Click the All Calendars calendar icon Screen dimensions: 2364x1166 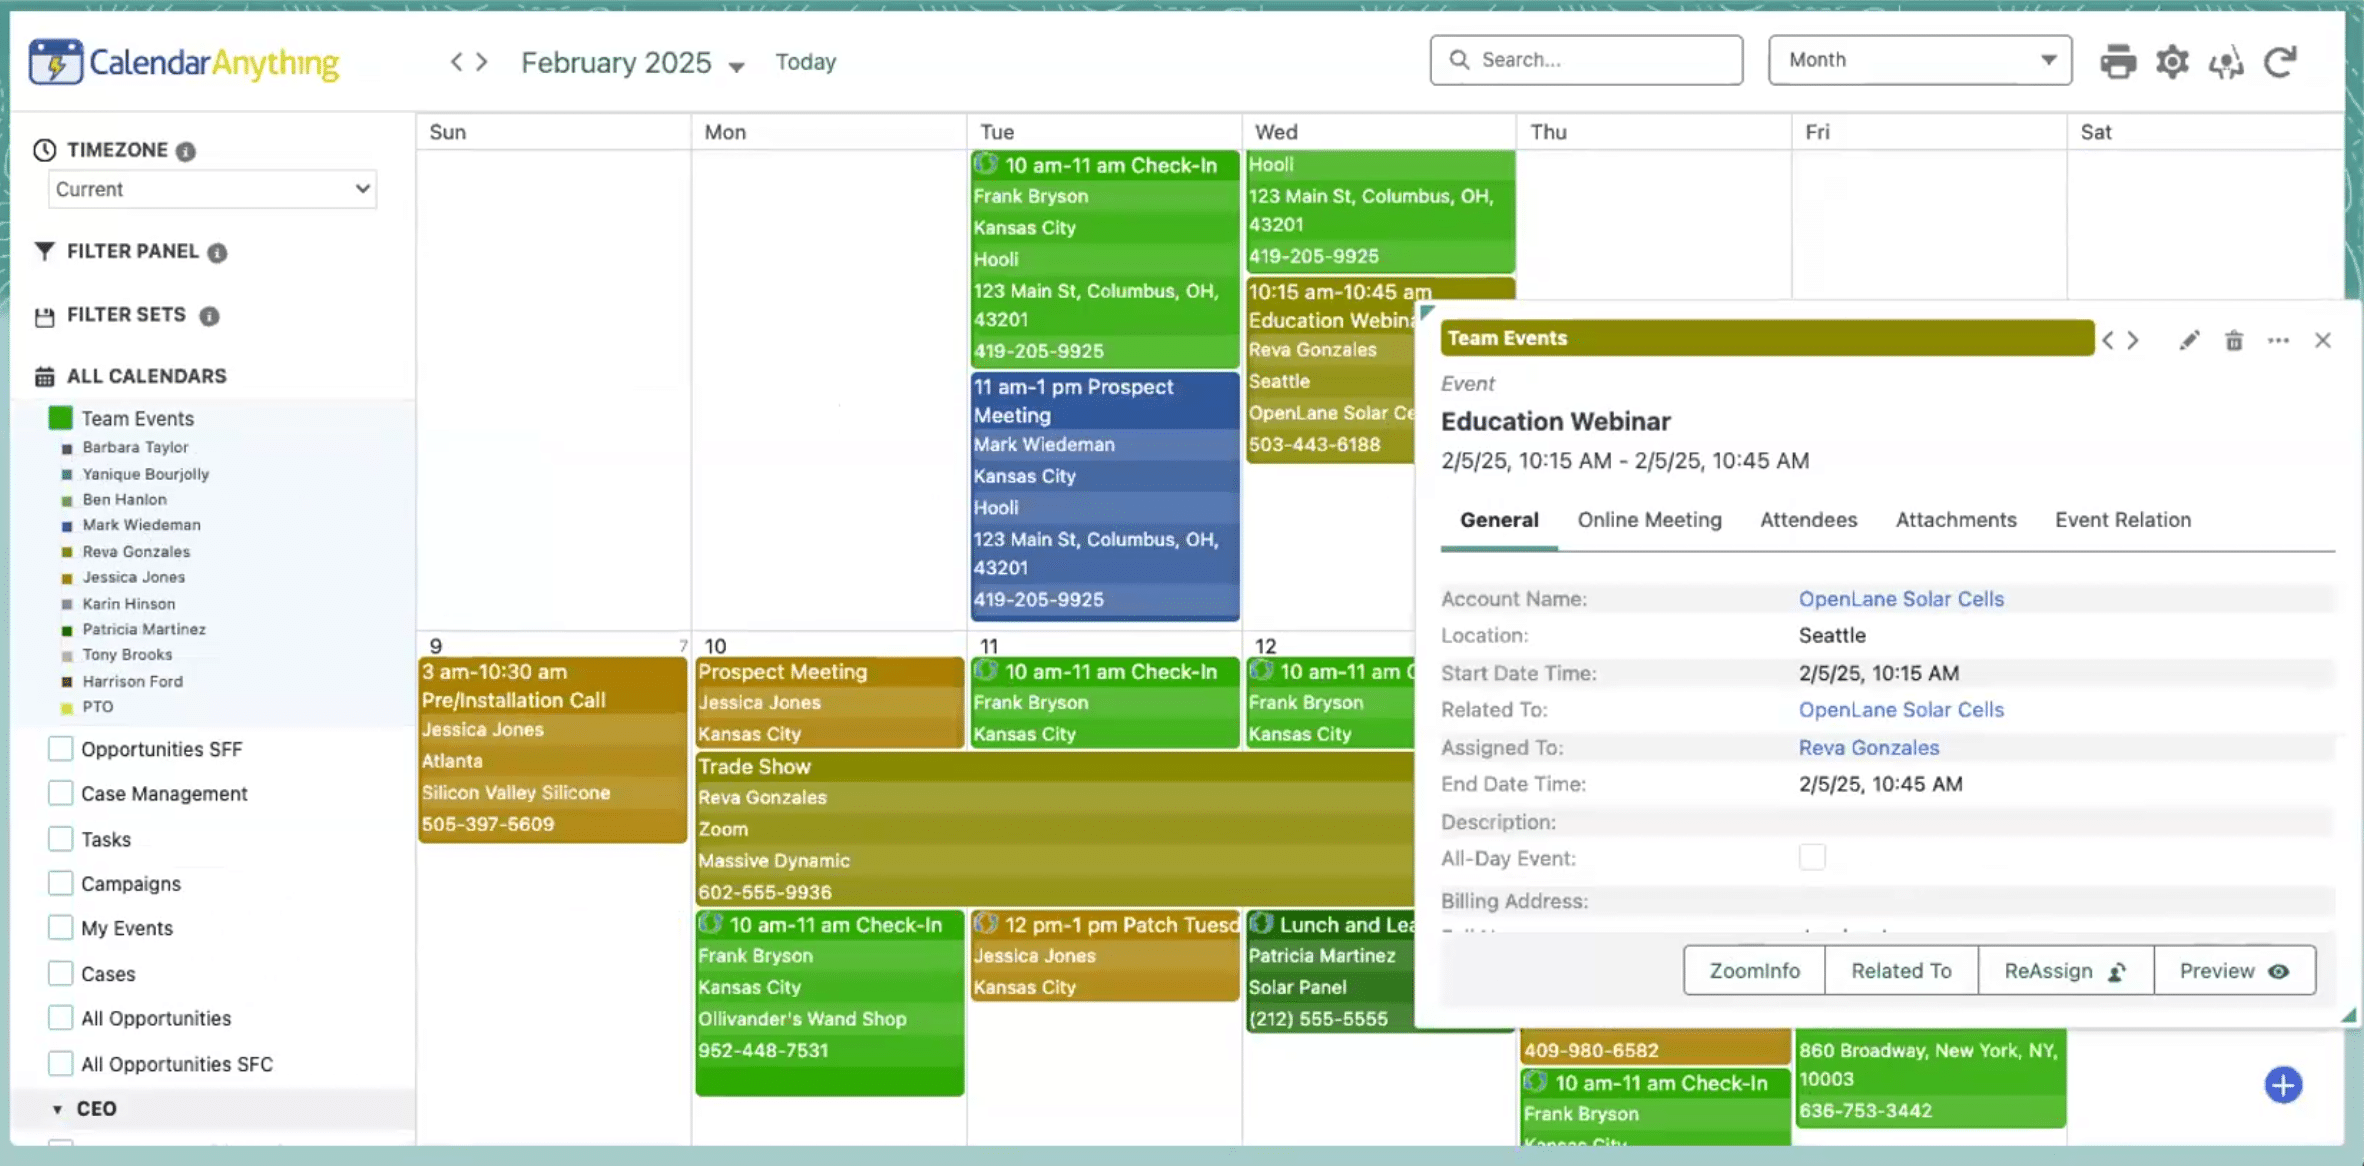tap(44, 377)
